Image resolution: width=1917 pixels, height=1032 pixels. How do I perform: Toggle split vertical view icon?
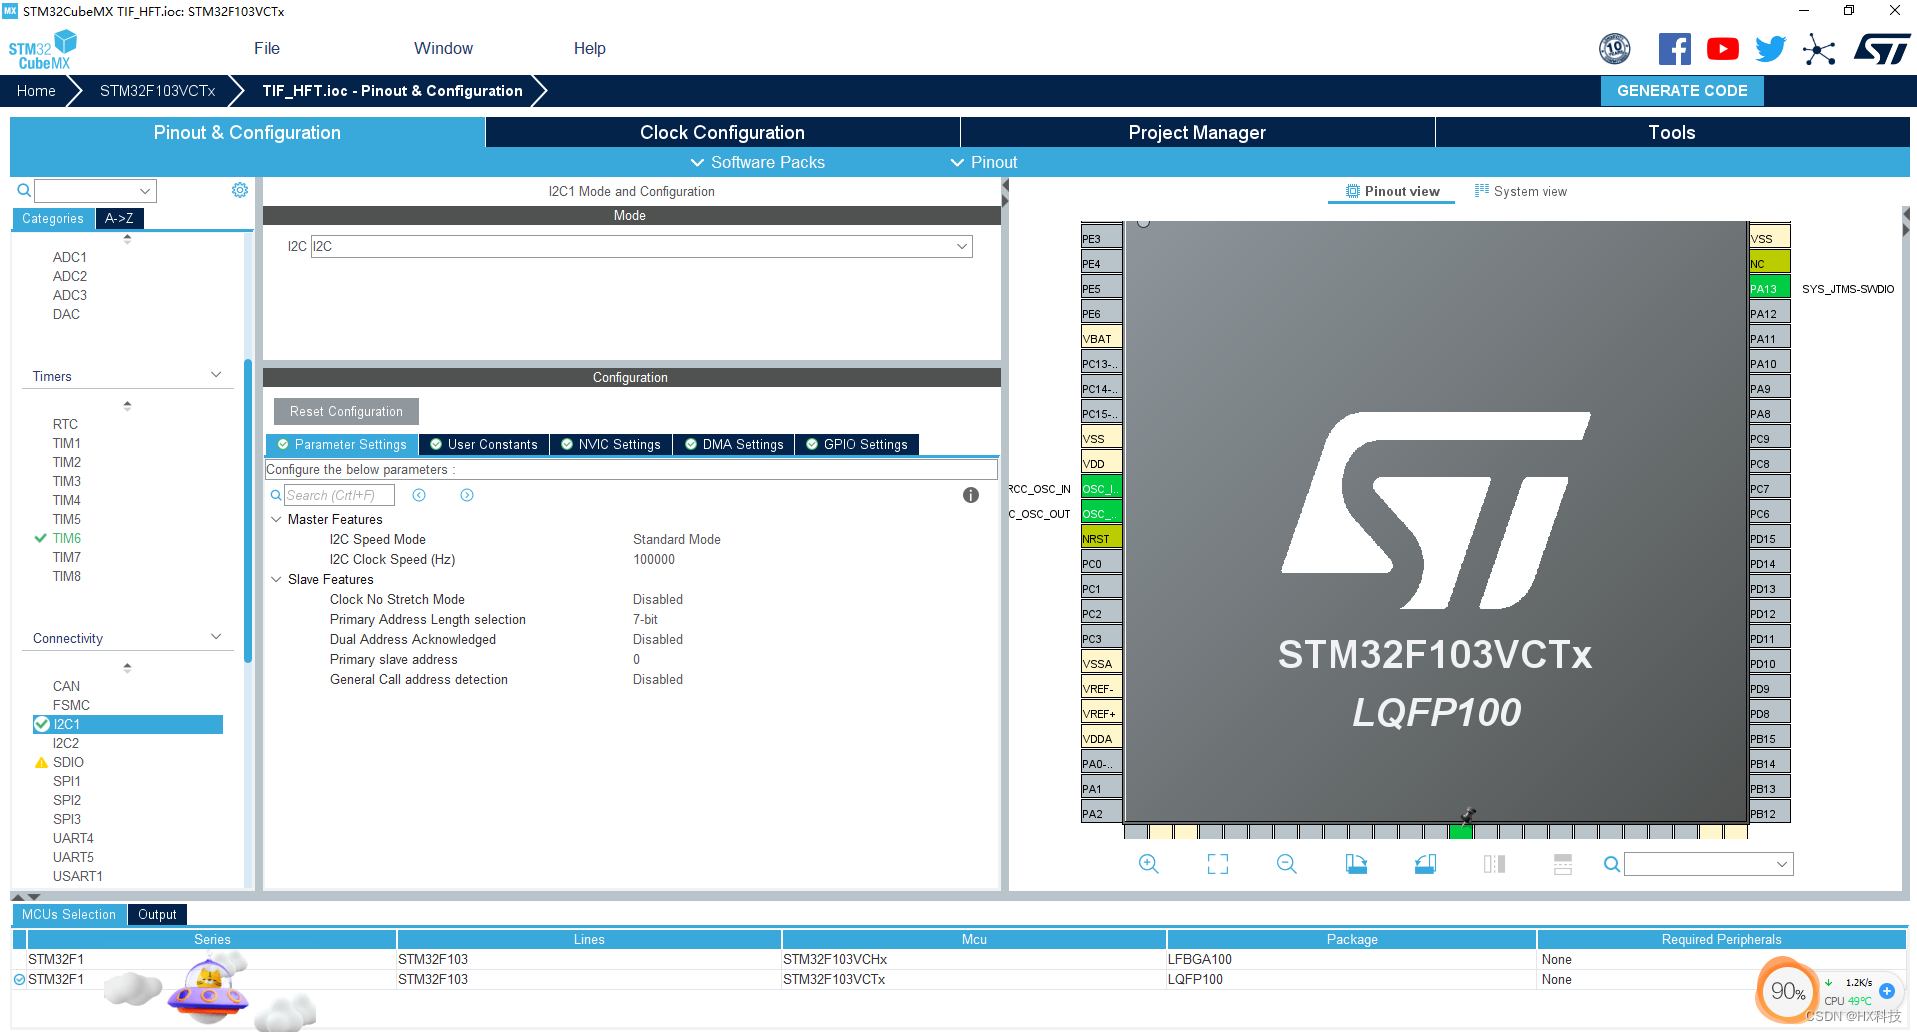click(x=1494, y=864)
